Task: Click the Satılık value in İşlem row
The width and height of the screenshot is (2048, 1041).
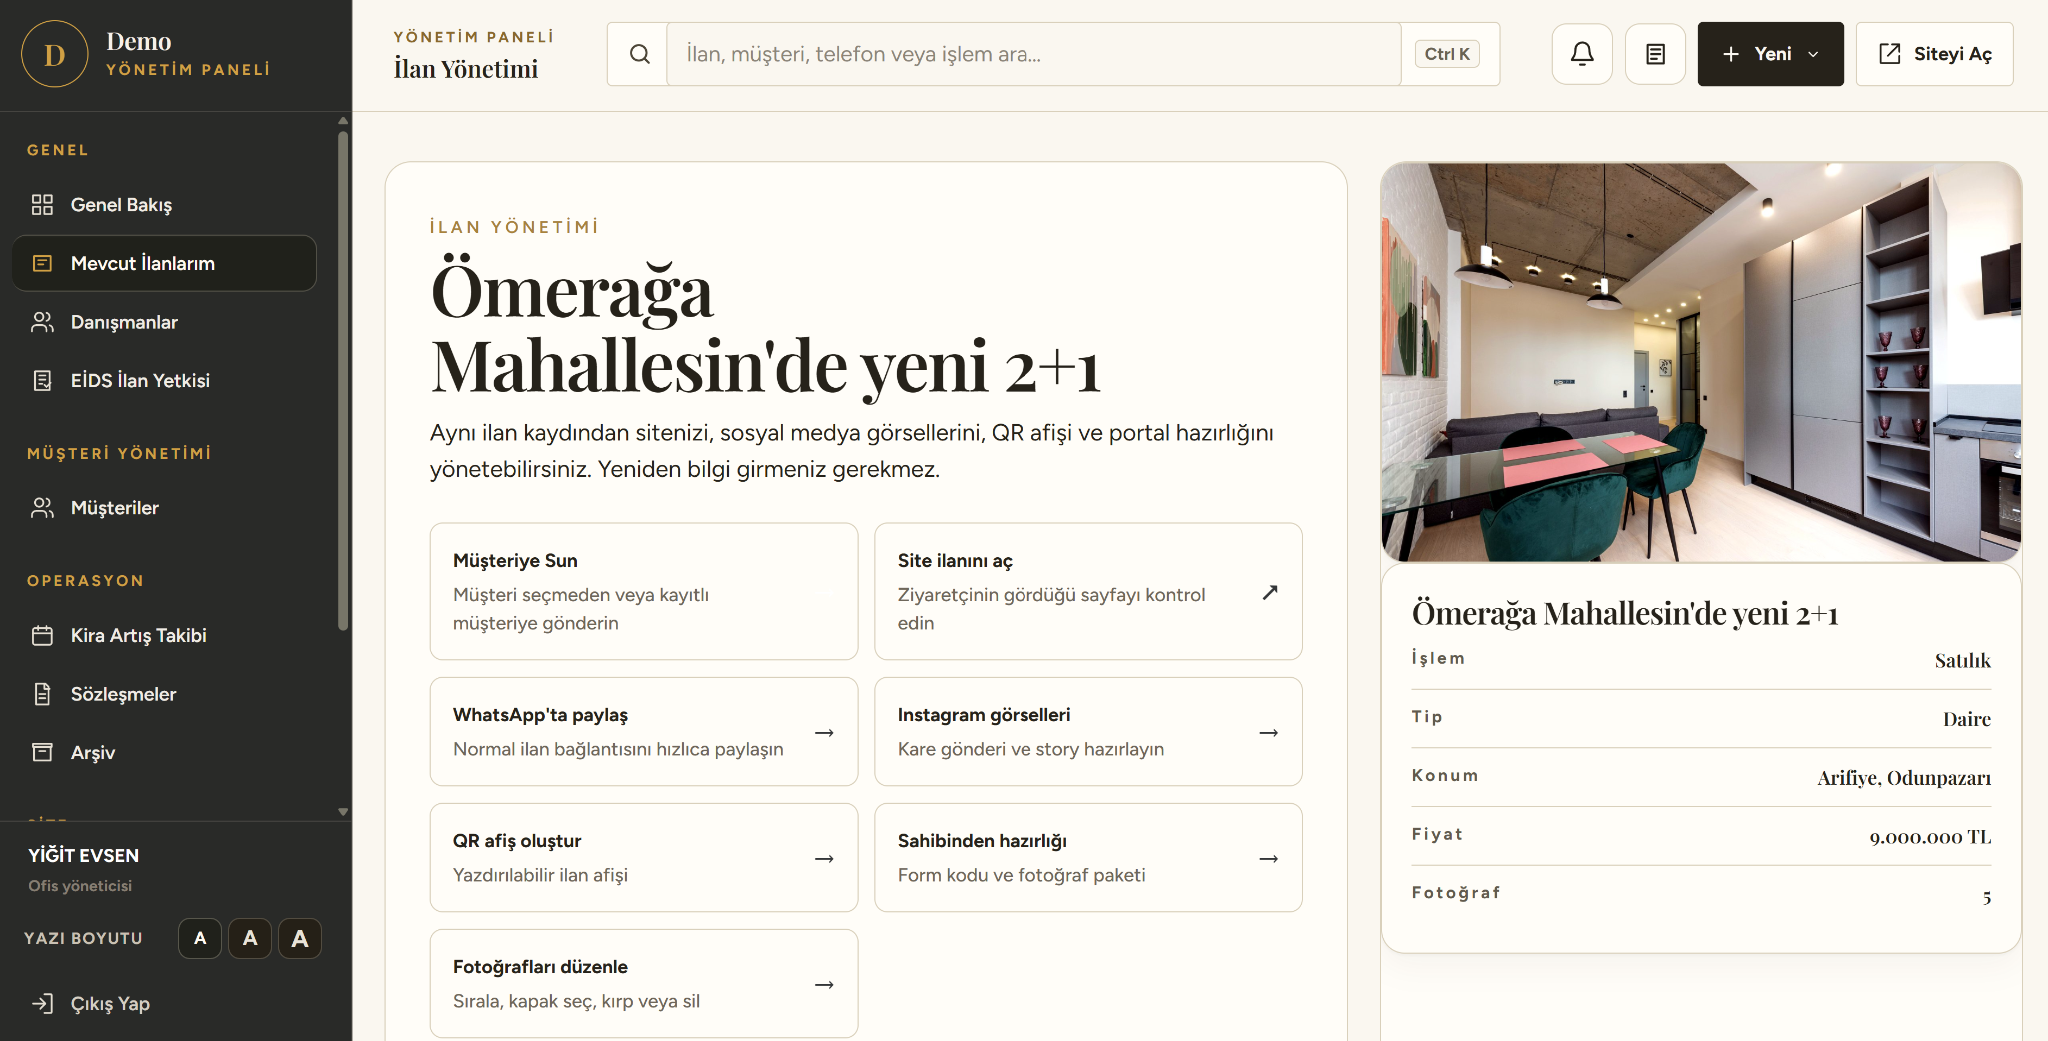Action: [x=1962, y=660]
